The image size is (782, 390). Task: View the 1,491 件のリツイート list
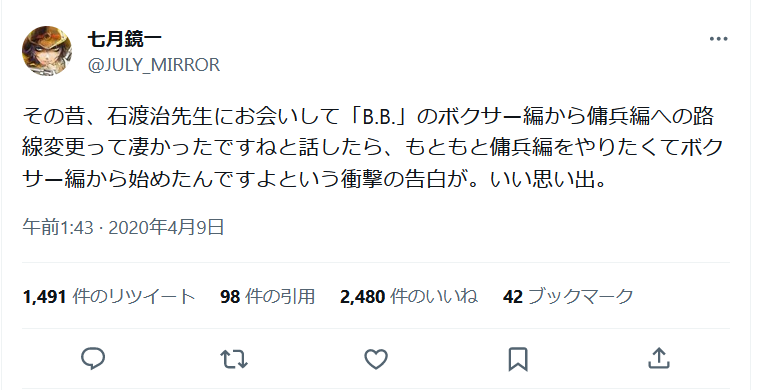(x=109, y=297)
